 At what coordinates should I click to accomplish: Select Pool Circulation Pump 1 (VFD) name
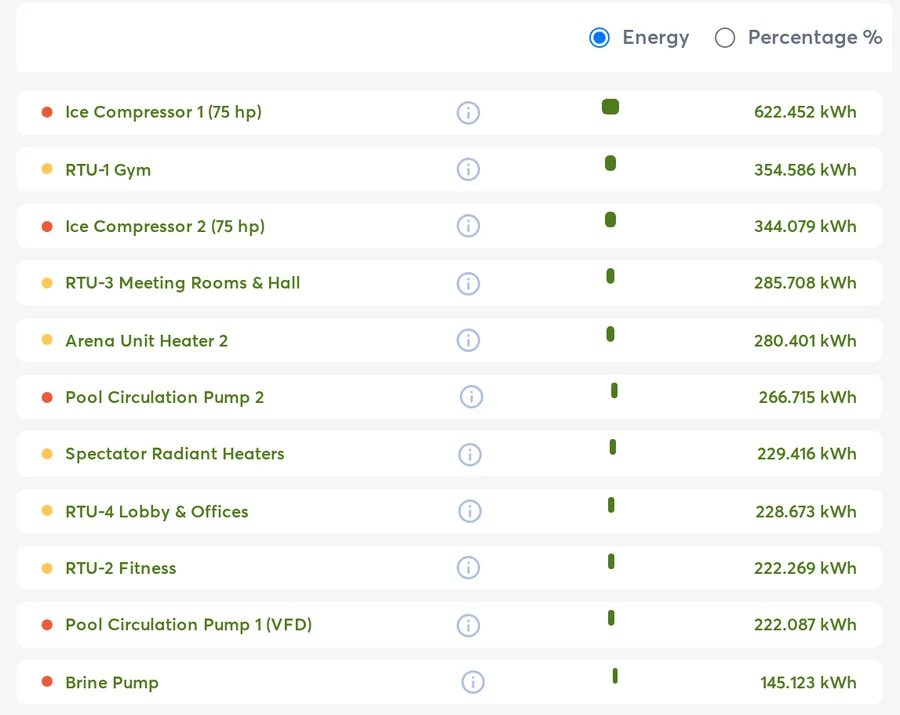[x=189, y=624]
